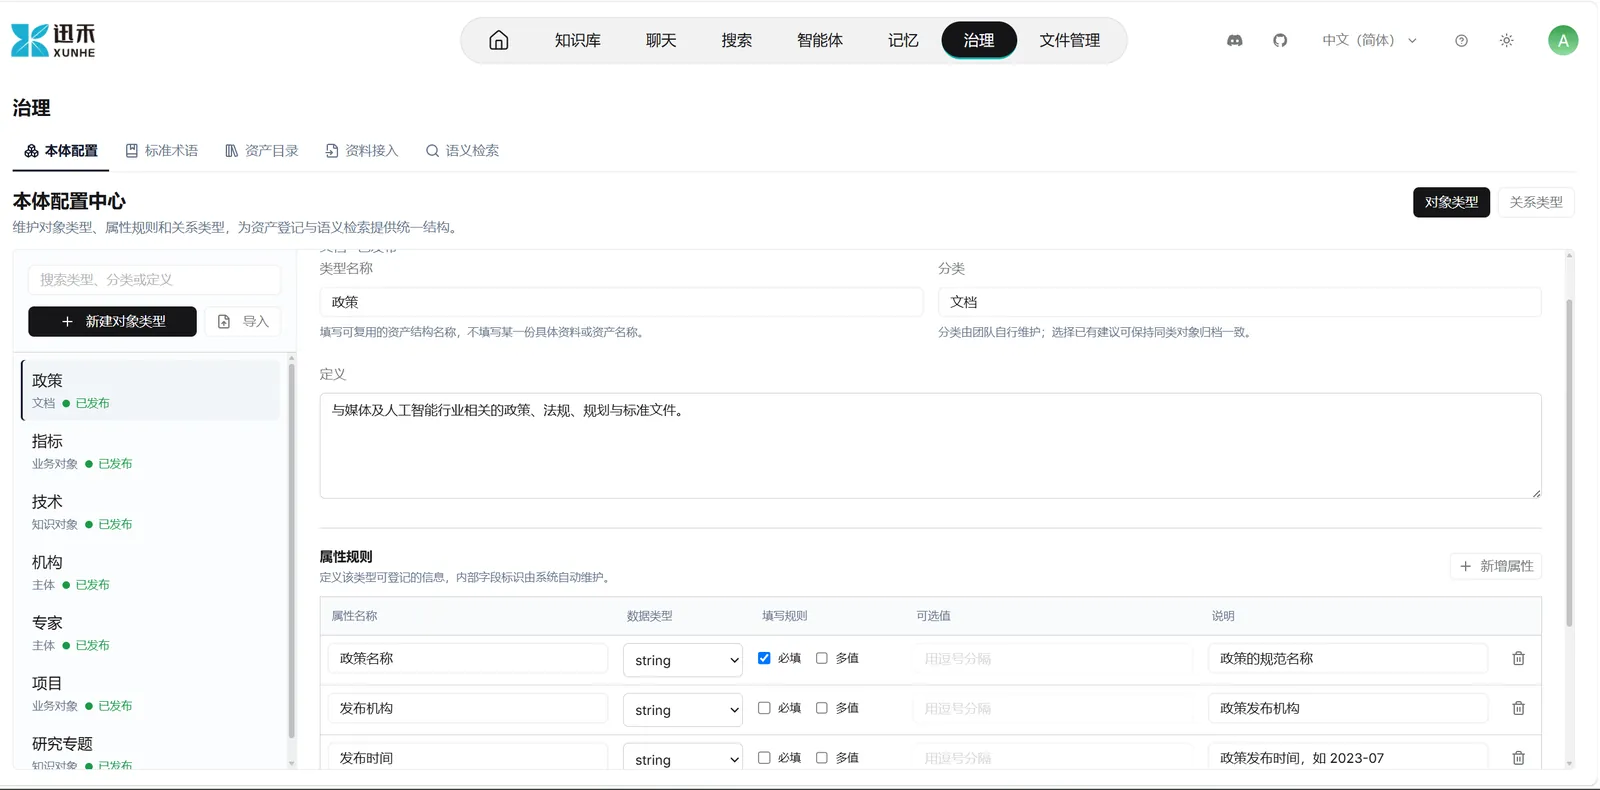The width and height of the screenshot is (1600, 790).
Task: Click the 新建对象类型 button
Action: 112,321
